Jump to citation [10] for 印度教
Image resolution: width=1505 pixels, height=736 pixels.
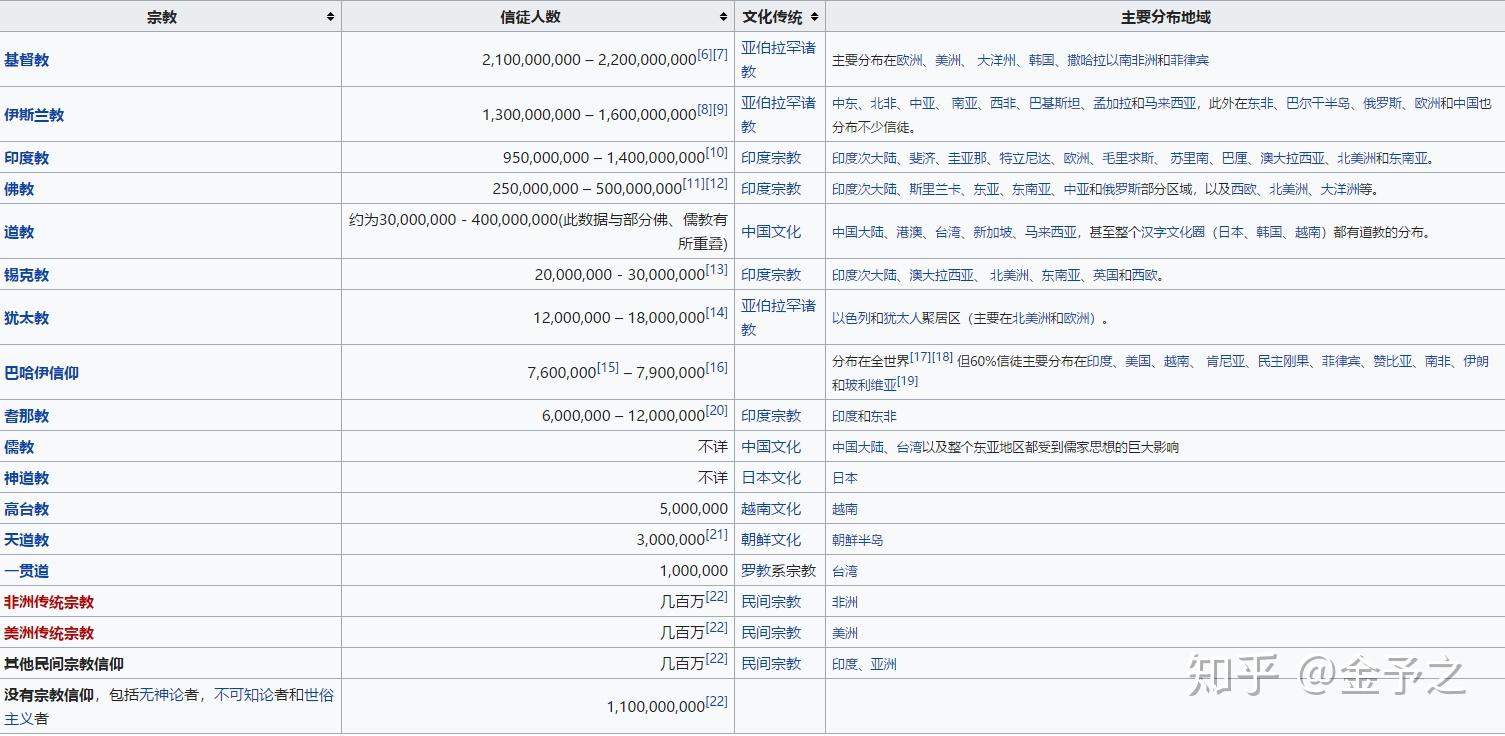(717, 152)
